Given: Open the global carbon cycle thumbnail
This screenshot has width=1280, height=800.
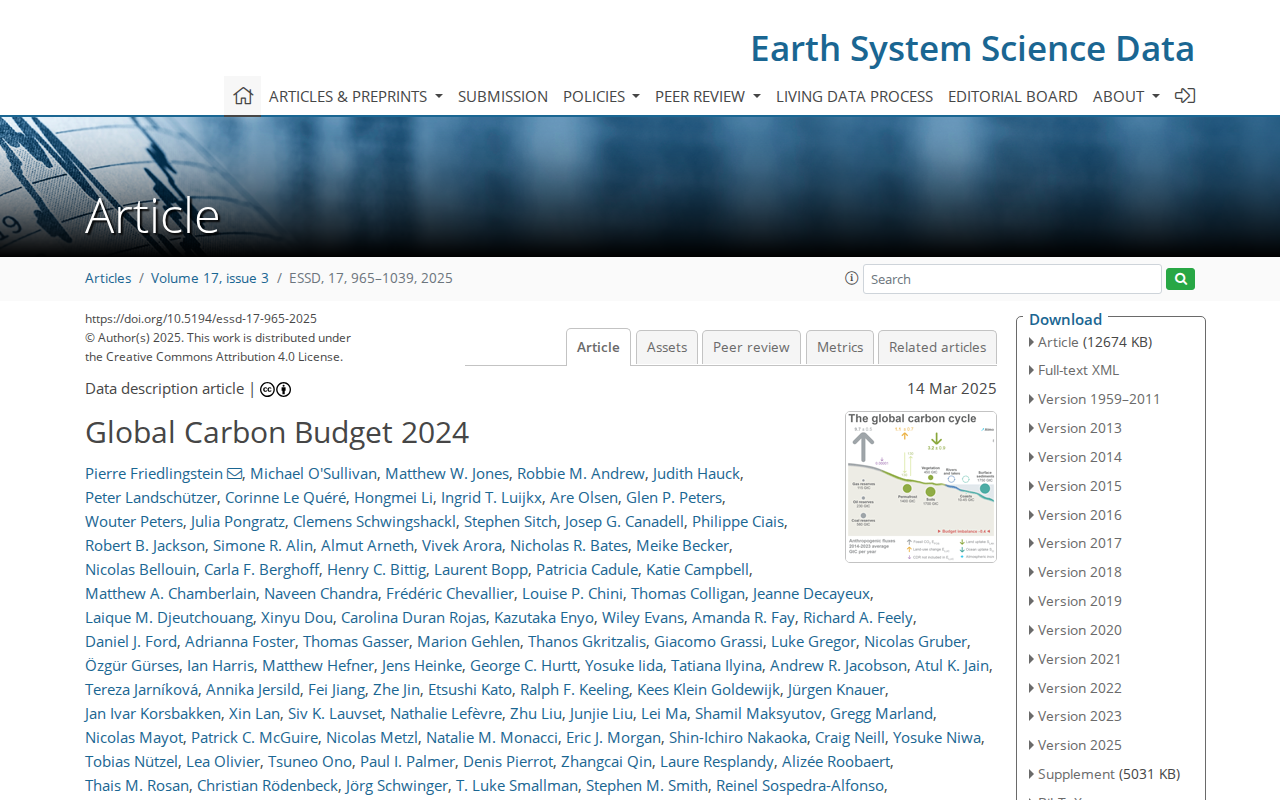Looking at the screenshot, I should pos(921,487).
